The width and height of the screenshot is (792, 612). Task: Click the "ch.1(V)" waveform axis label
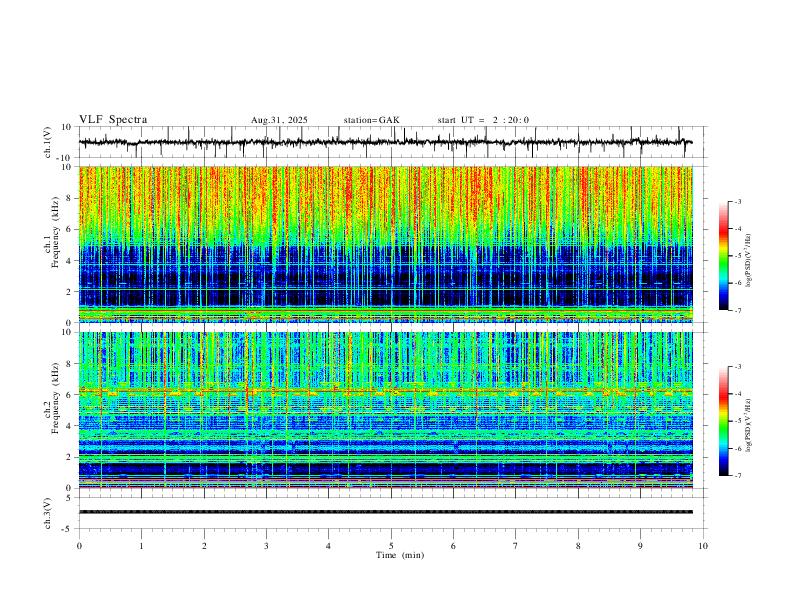coord(48,142)
